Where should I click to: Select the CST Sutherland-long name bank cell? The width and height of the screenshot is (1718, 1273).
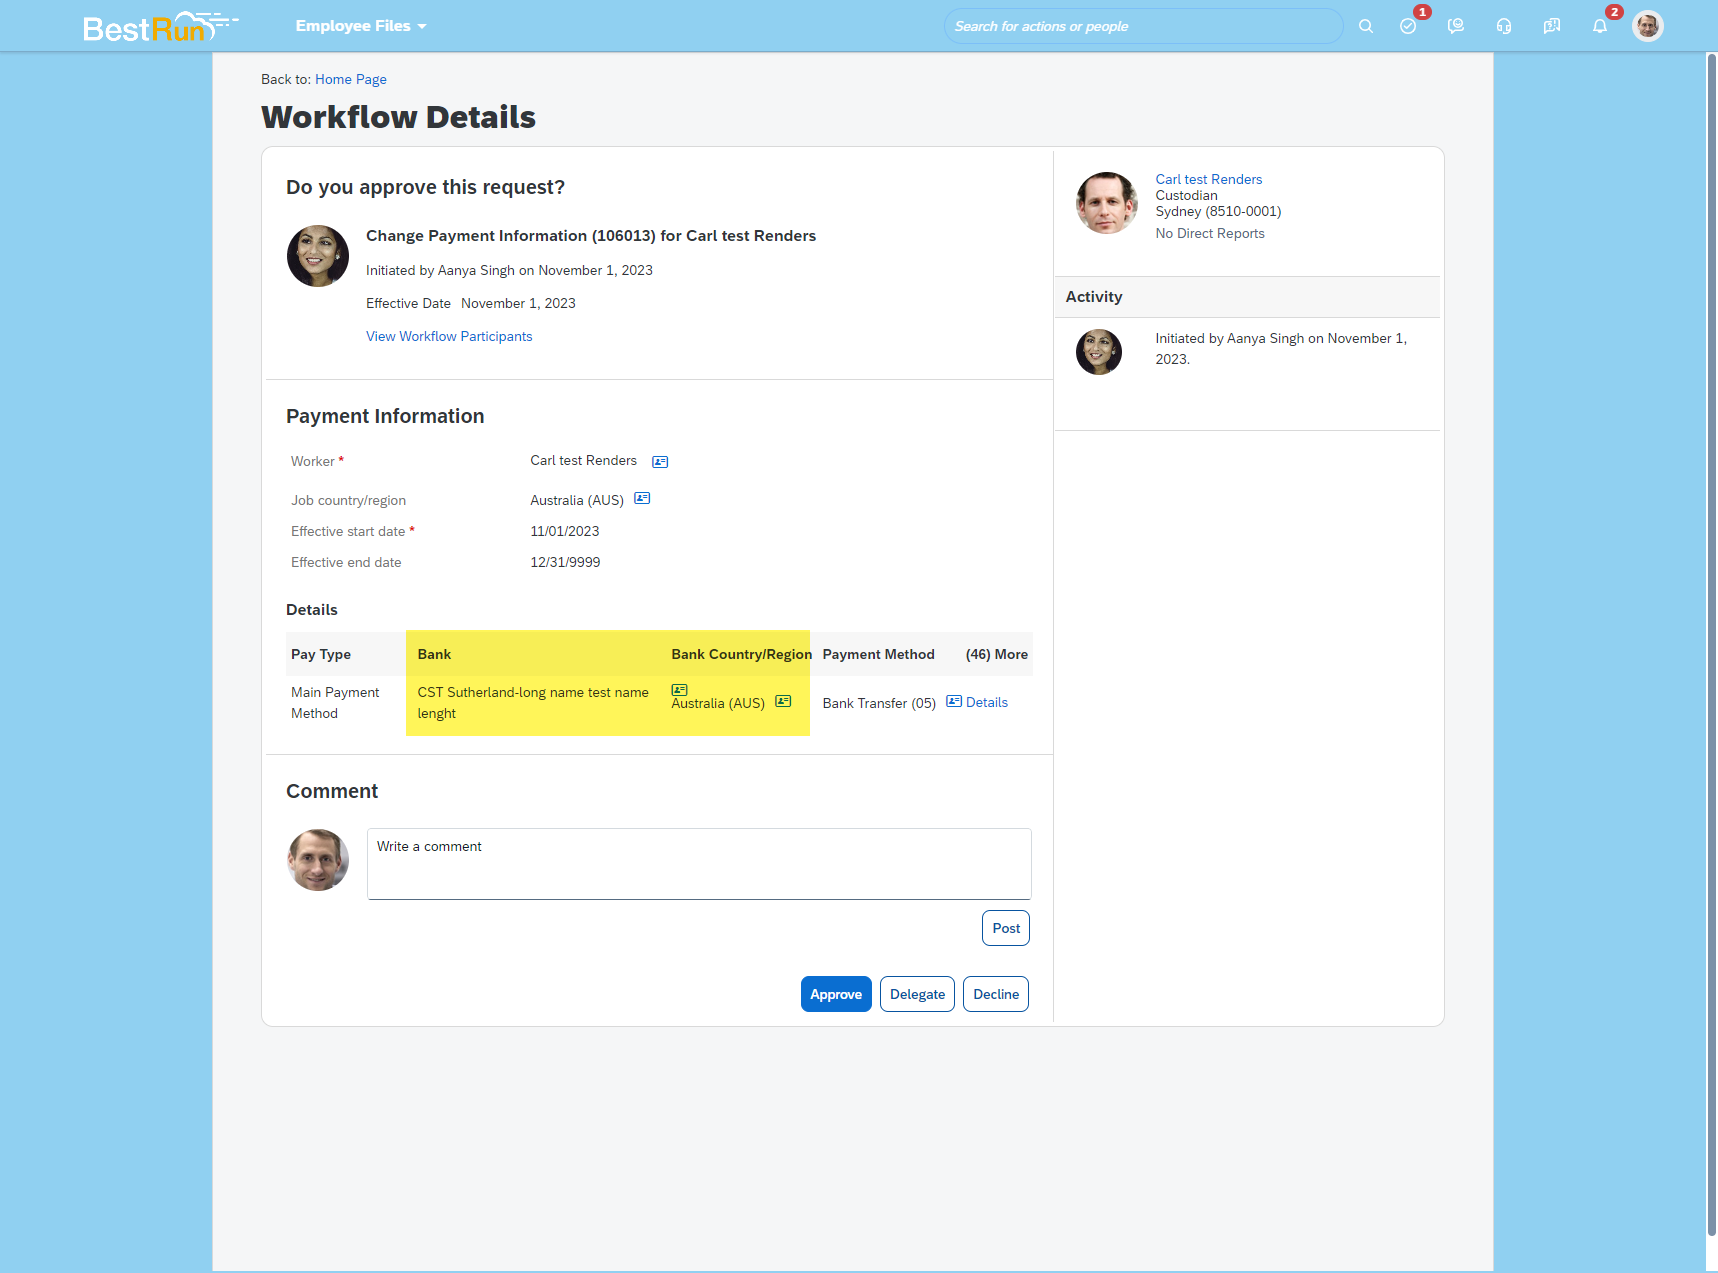(x=533, y=703)
